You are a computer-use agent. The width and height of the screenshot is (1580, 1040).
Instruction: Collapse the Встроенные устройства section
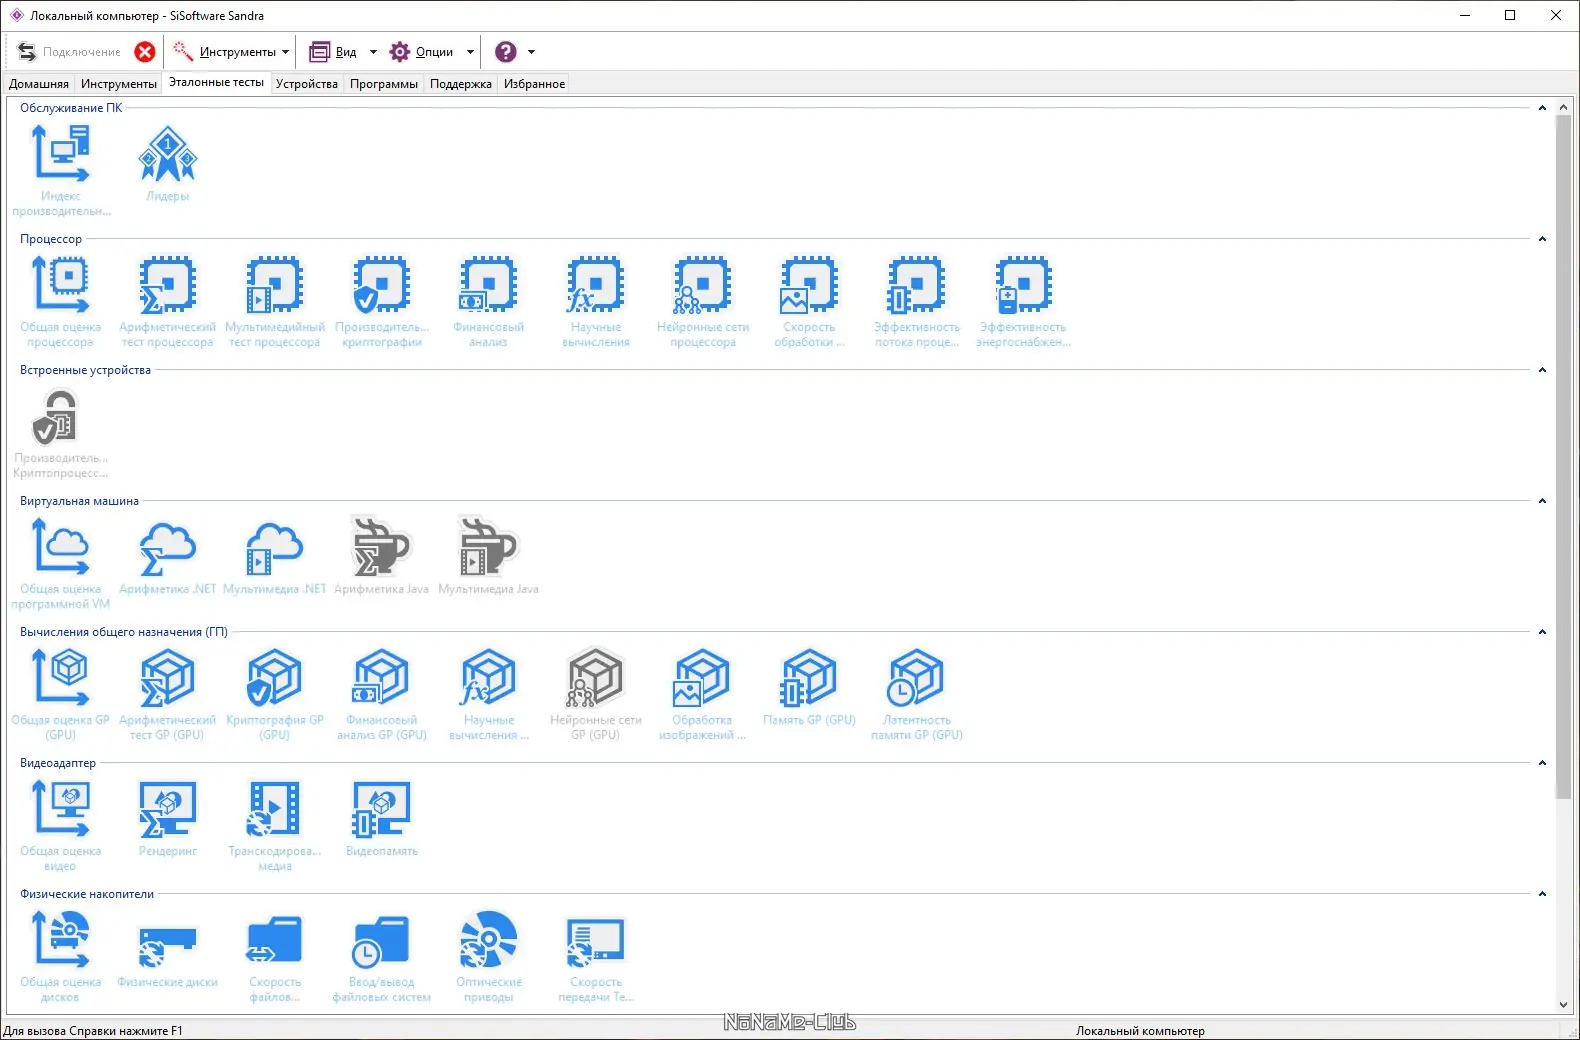pyautogui.click(x=1542, y=370)
